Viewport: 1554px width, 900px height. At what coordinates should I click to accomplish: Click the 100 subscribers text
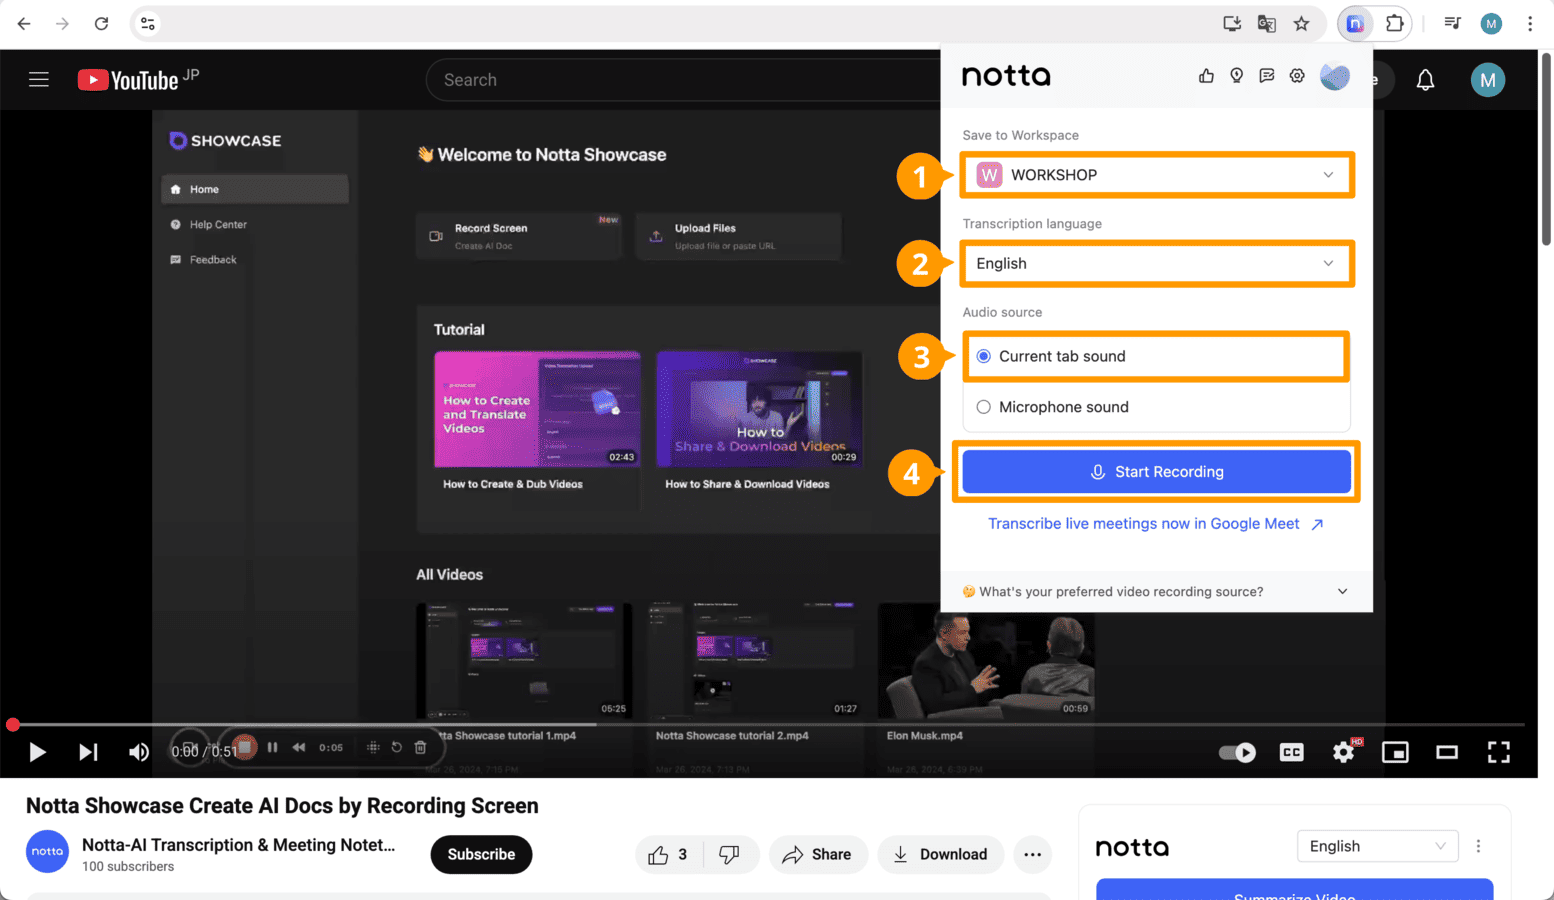pyautogui.click(x=128, y=867)
